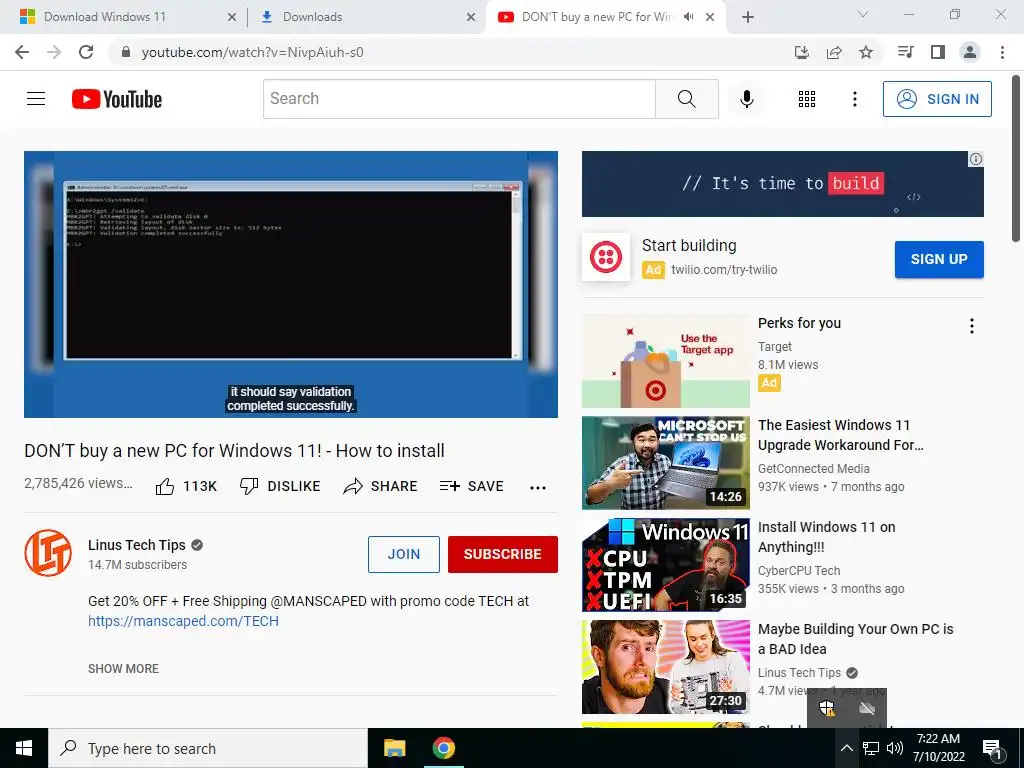1024x768 pixels.
Task: Open the Perks for you Target ad thumbnail
Action: click(x=665, y=361)
